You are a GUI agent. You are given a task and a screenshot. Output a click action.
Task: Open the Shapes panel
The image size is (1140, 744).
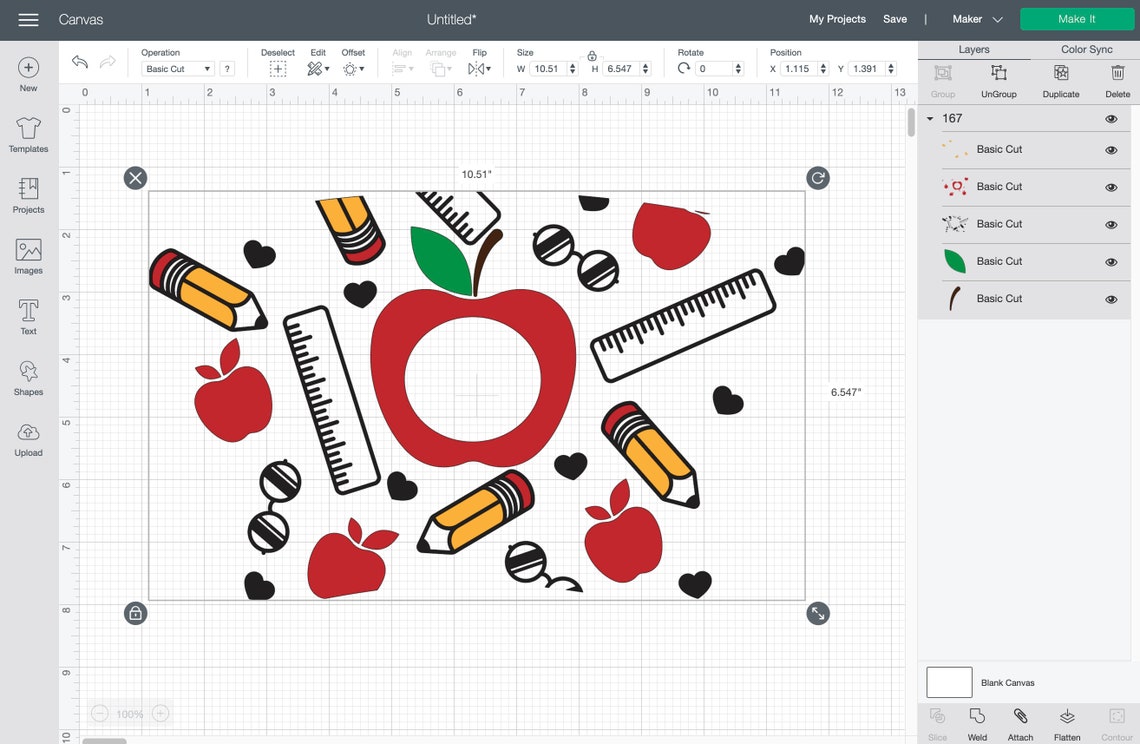point(28,377)
